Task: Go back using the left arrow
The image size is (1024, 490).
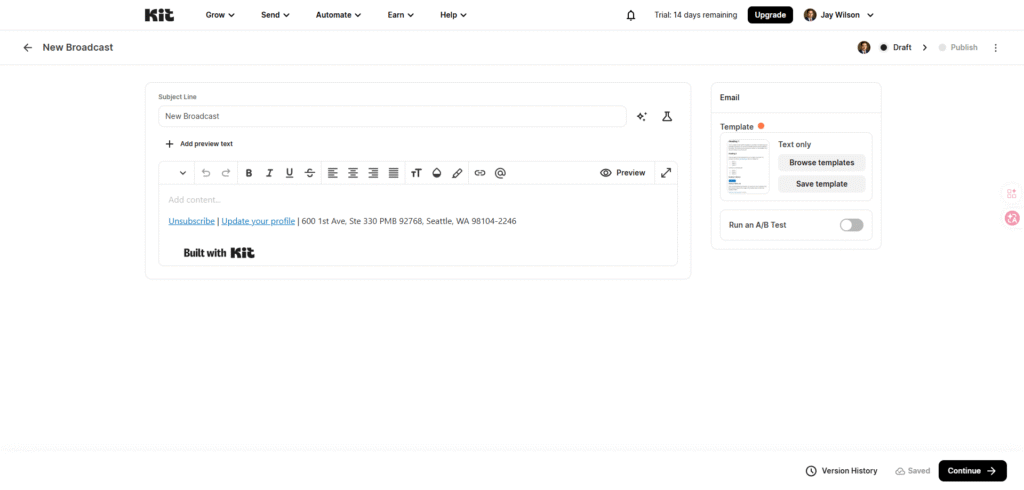Action: [27, 48]
